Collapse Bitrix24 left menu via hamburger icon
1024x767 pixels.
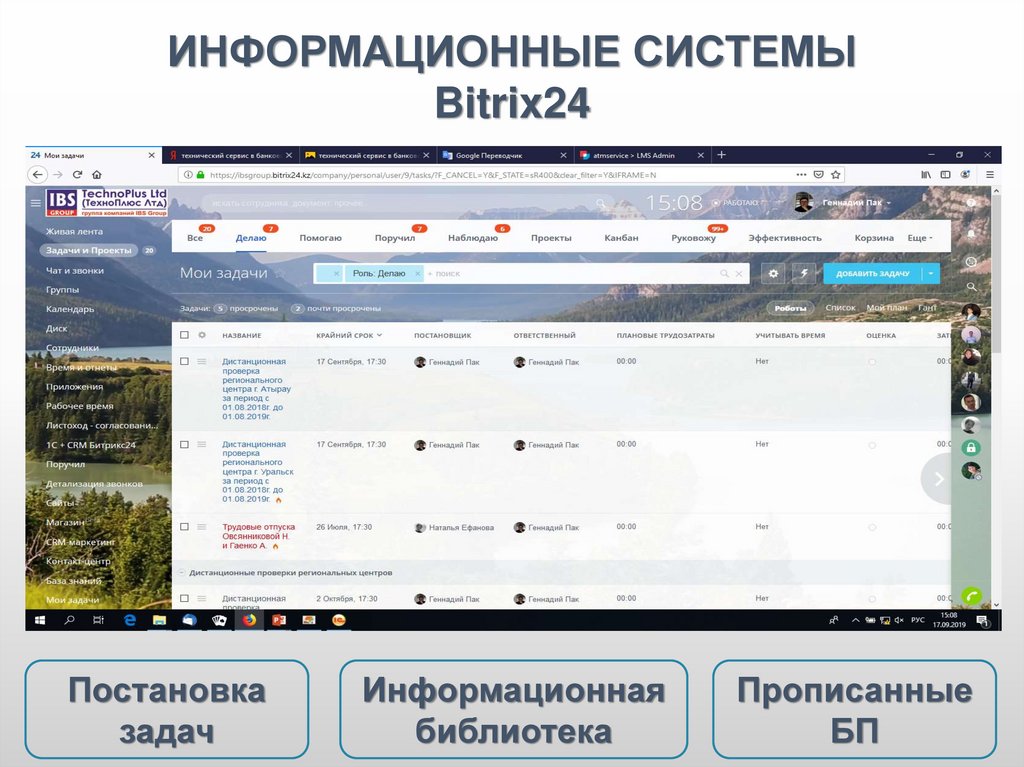coord(36,203)
